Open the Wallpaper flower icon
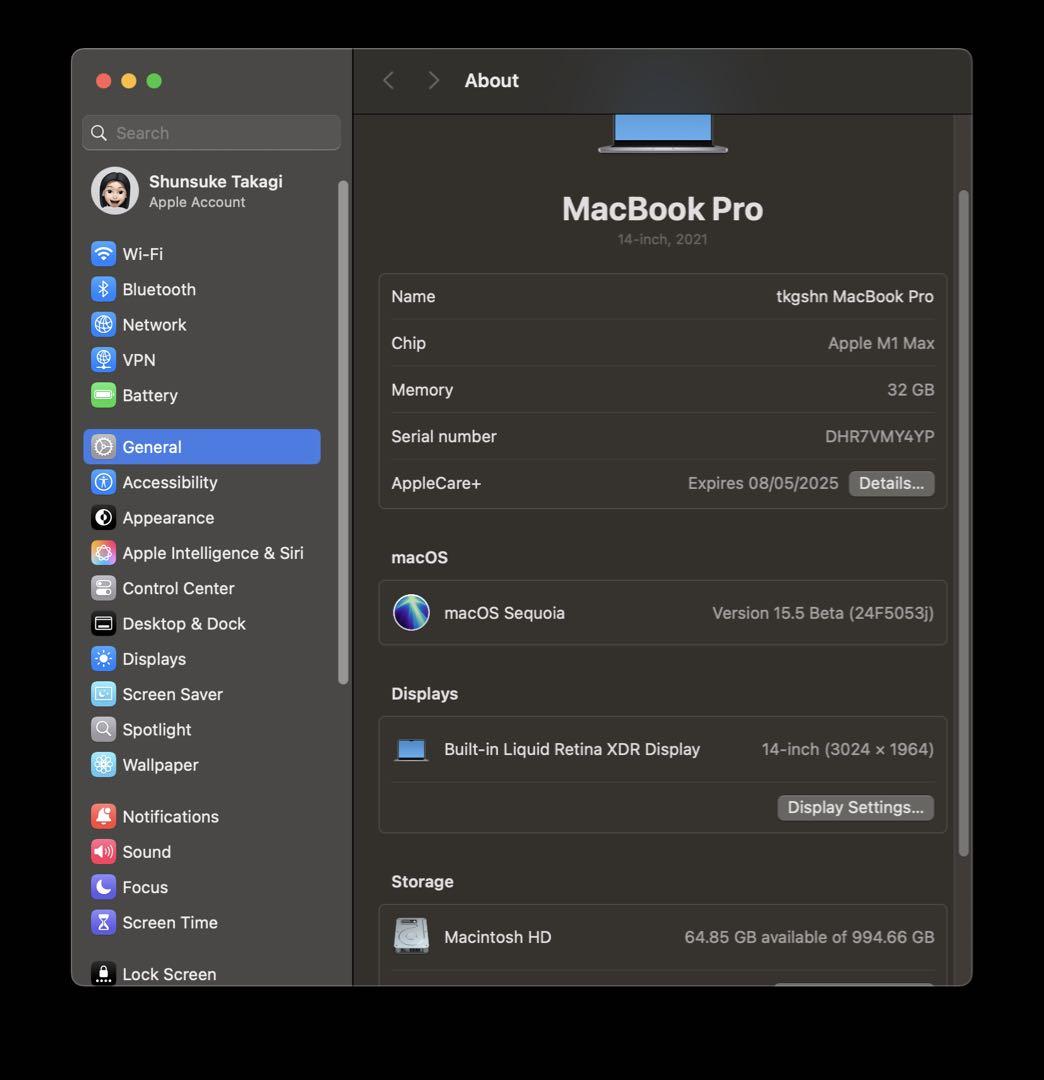Screen dimensions: 1044x1080 click(x=103, y=765)
